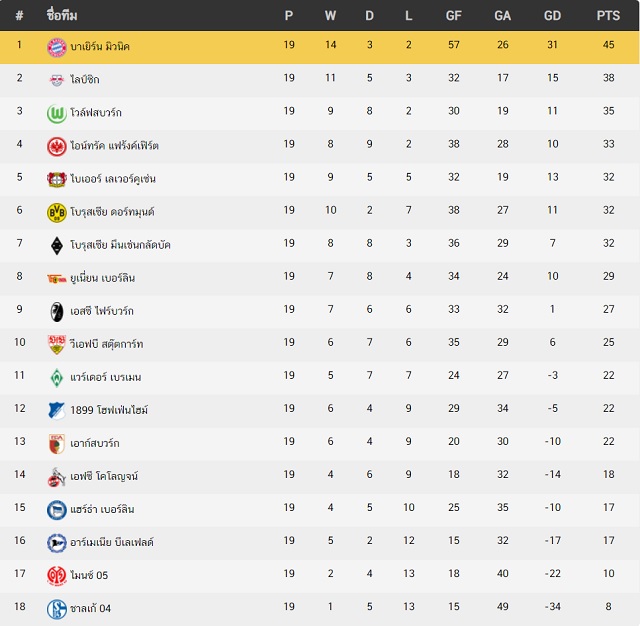Select the แฮร์ธ่า เบอร์ลิน table row
This screenshot has height=626, width=640.
click(320, 510)
